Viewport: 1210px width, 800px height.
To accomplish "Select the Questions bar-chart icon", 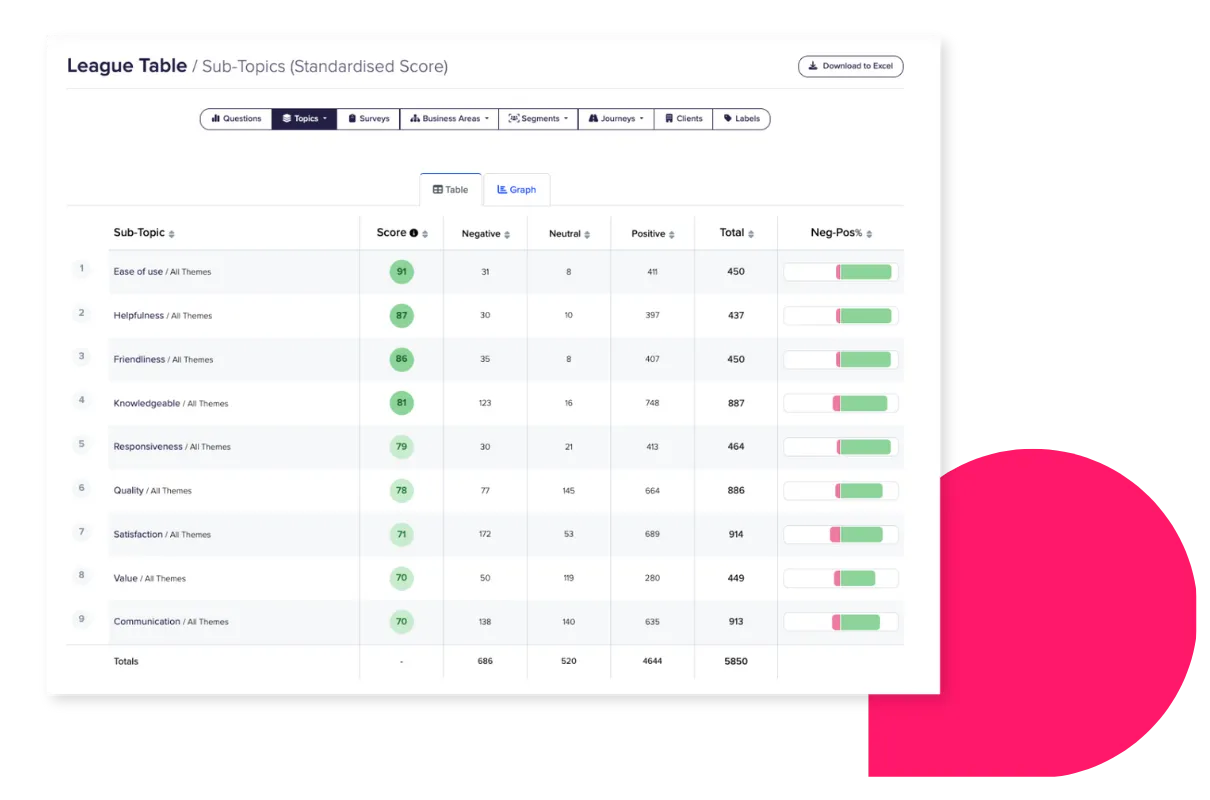I will pyautogui.click(x=216, y=119).
